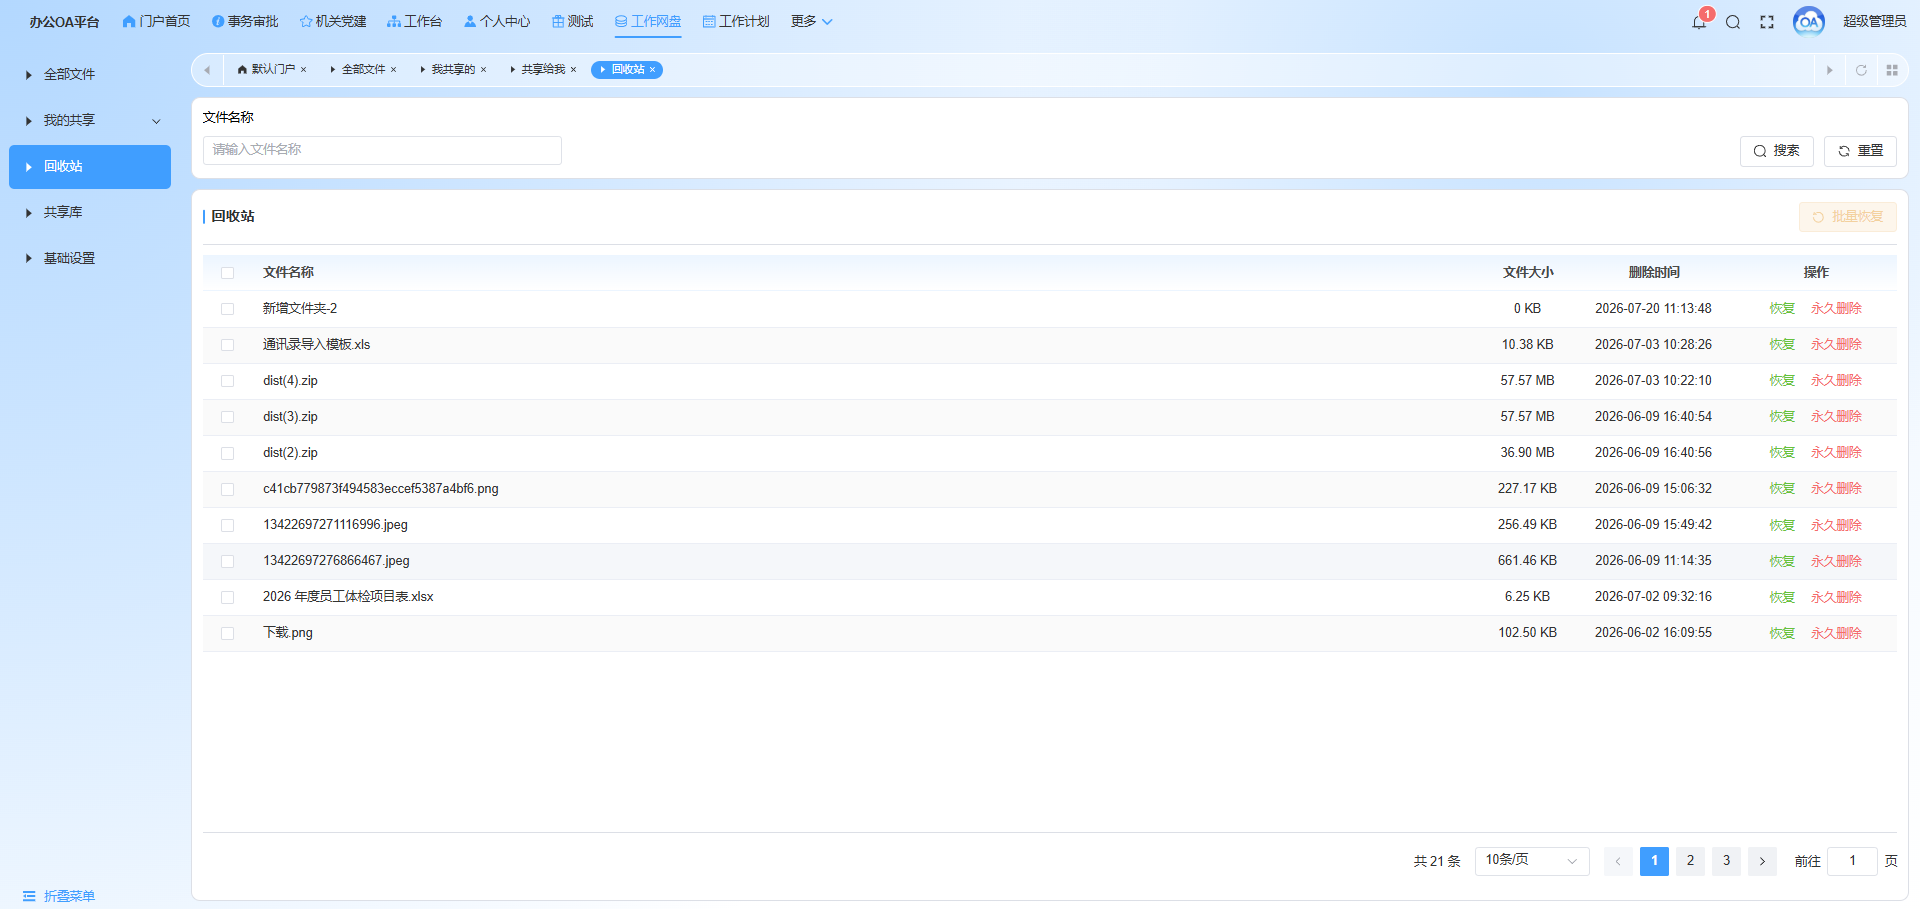Click the 前往 page number input
The height and width of the screenshot is (909, 1920).
[1852, 861]
